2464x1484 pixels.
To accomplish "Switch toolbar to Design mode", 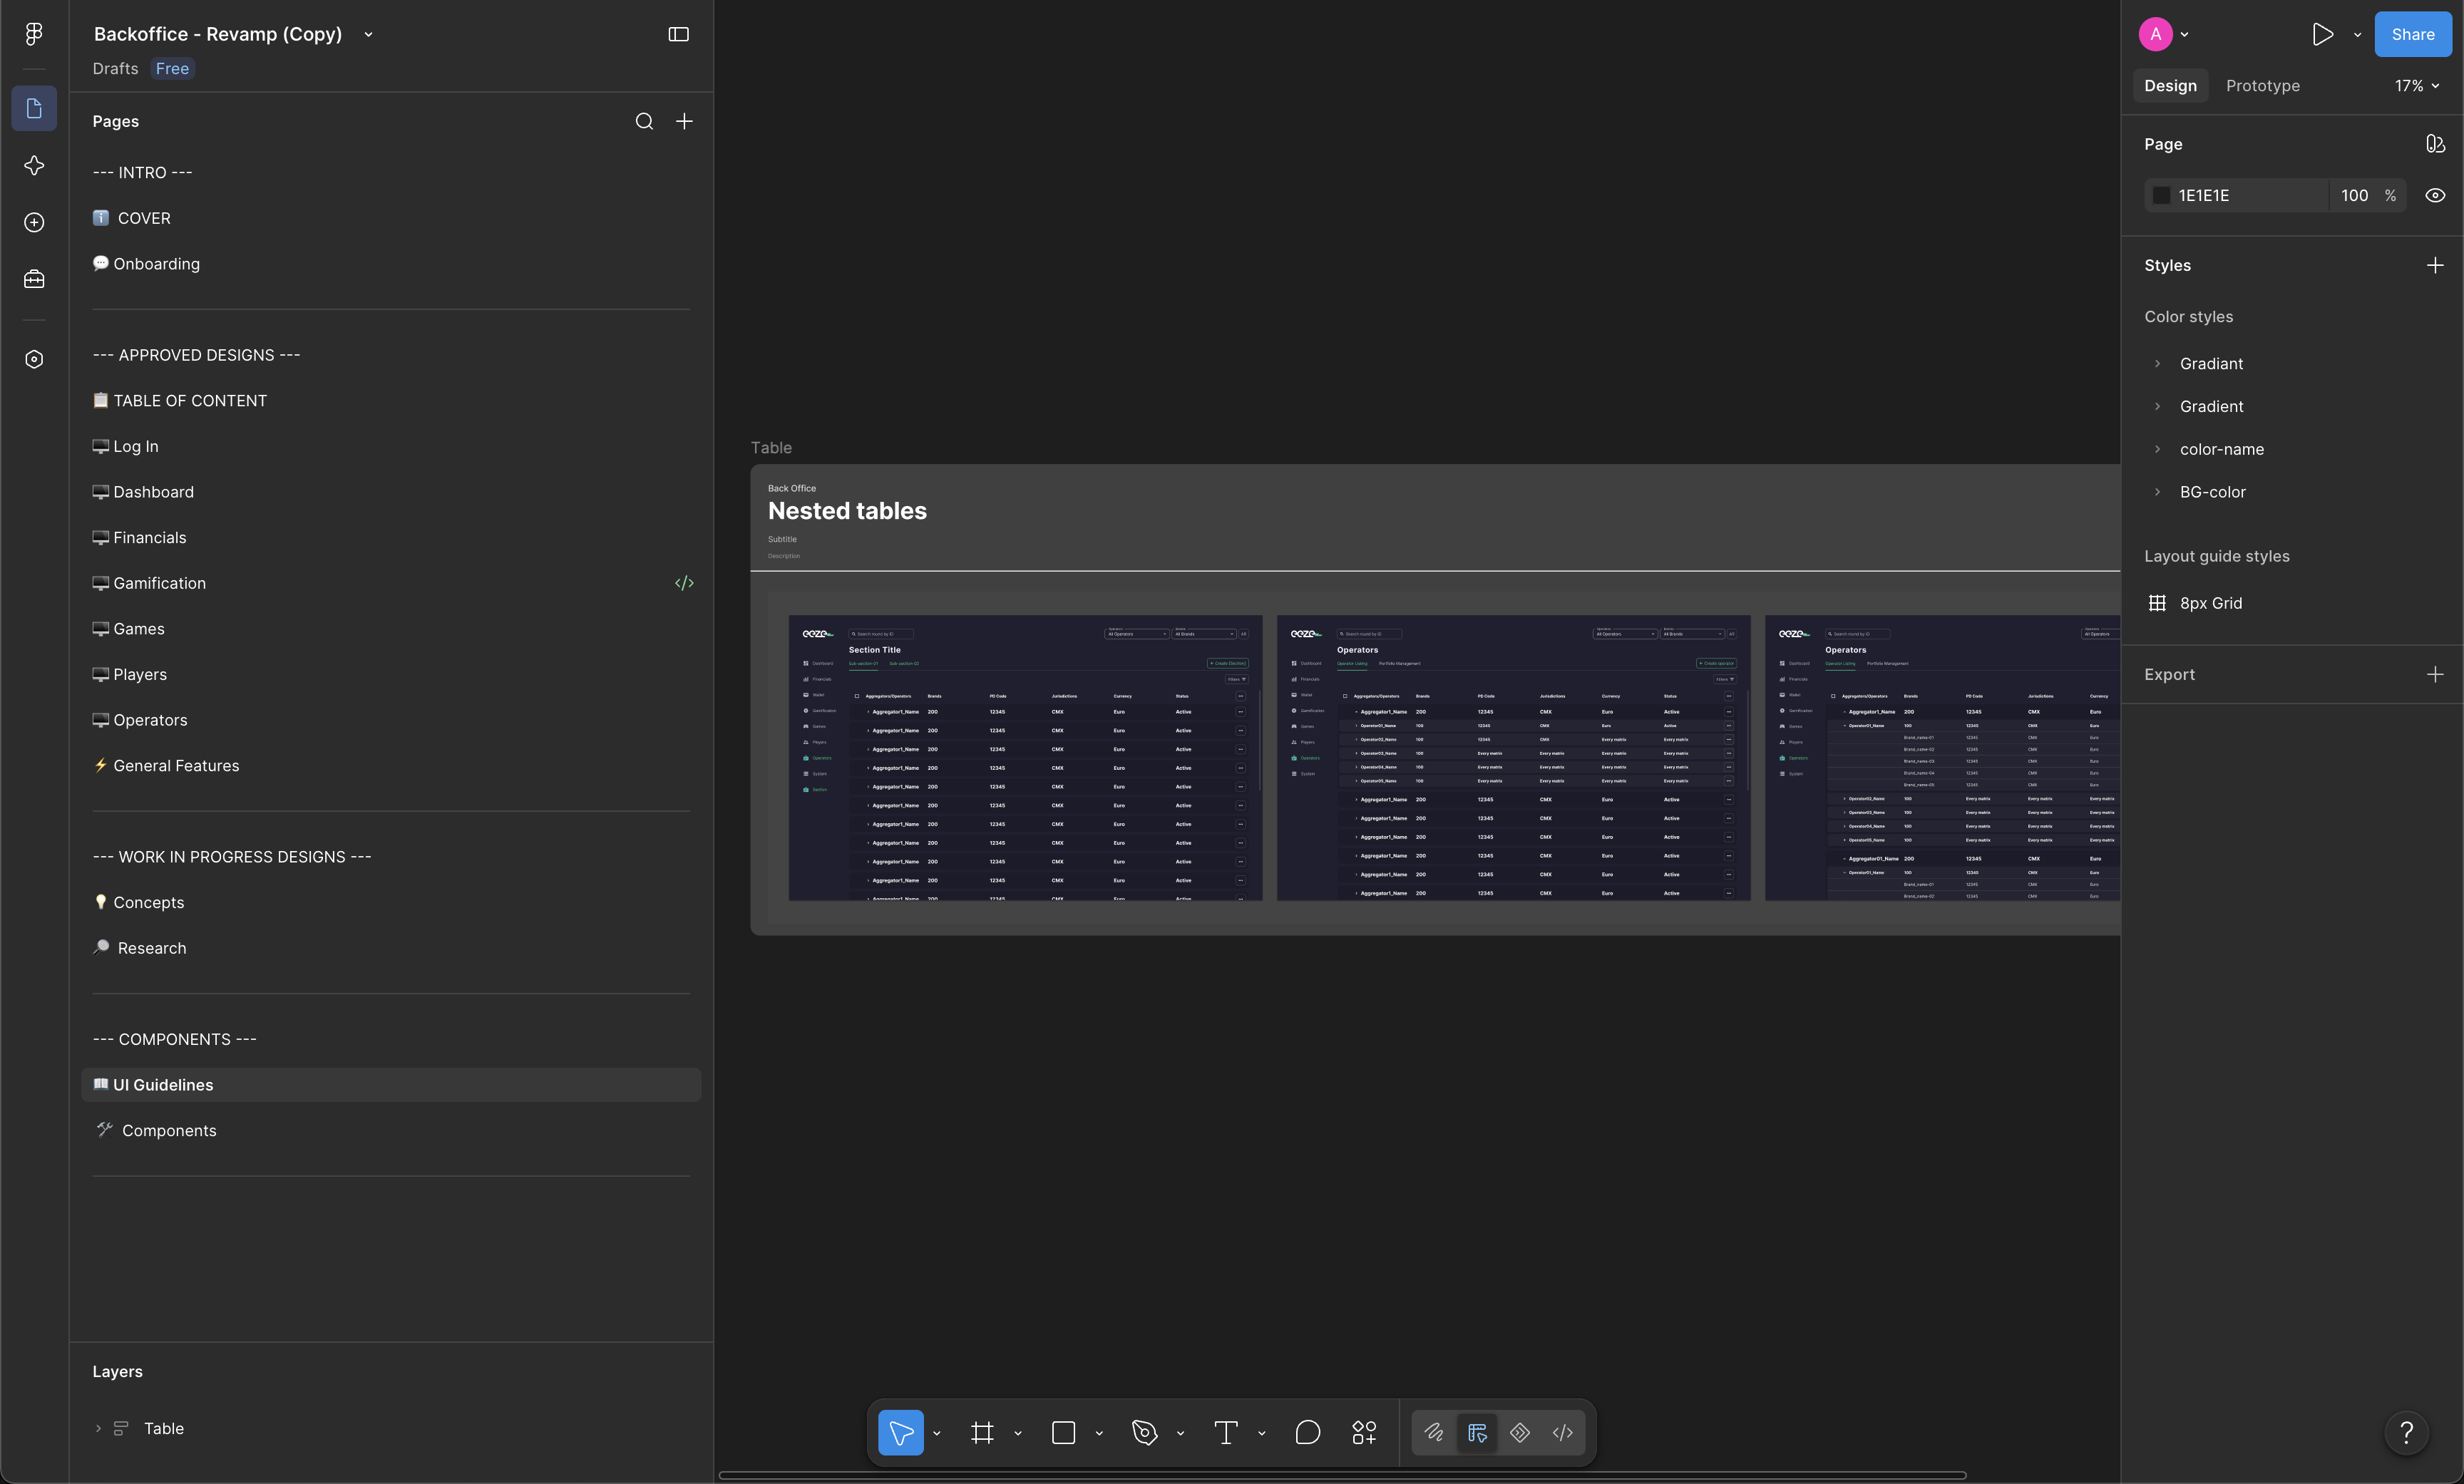I will pos(1476,1432).
